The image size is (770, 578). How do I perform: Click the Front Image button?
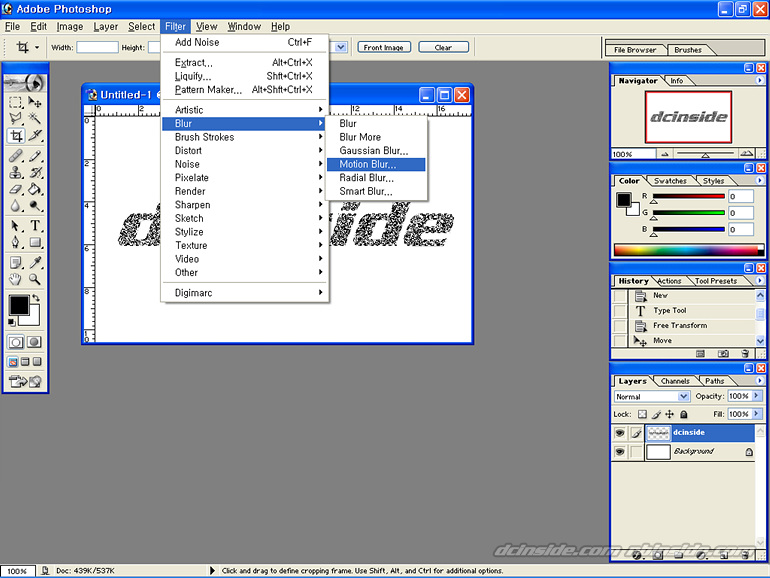[384, 47]
